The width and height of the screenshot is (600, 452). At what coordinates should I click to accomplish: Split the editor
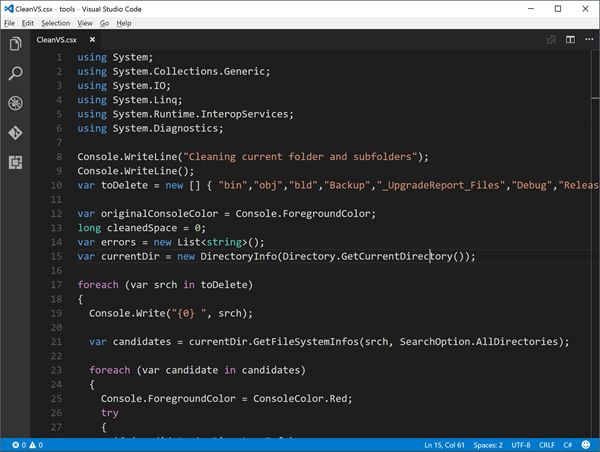coord(570,39)
